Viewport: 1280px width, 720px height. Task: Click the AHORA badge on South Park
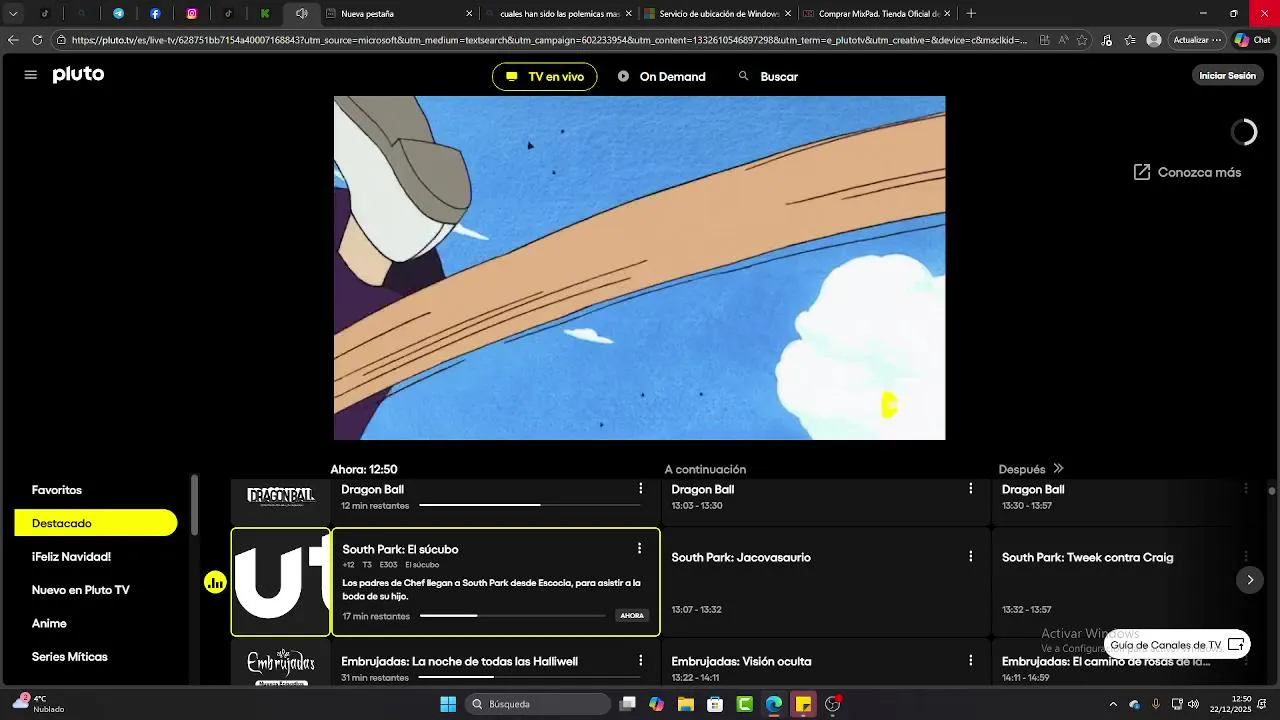tap(632, 616)
